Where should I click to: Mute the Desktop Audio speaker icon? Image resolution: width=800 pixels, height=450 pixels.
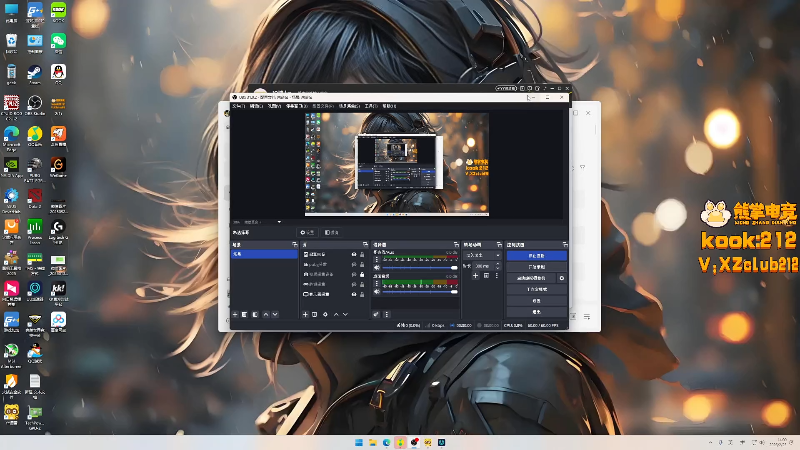[x=377, y=292]
